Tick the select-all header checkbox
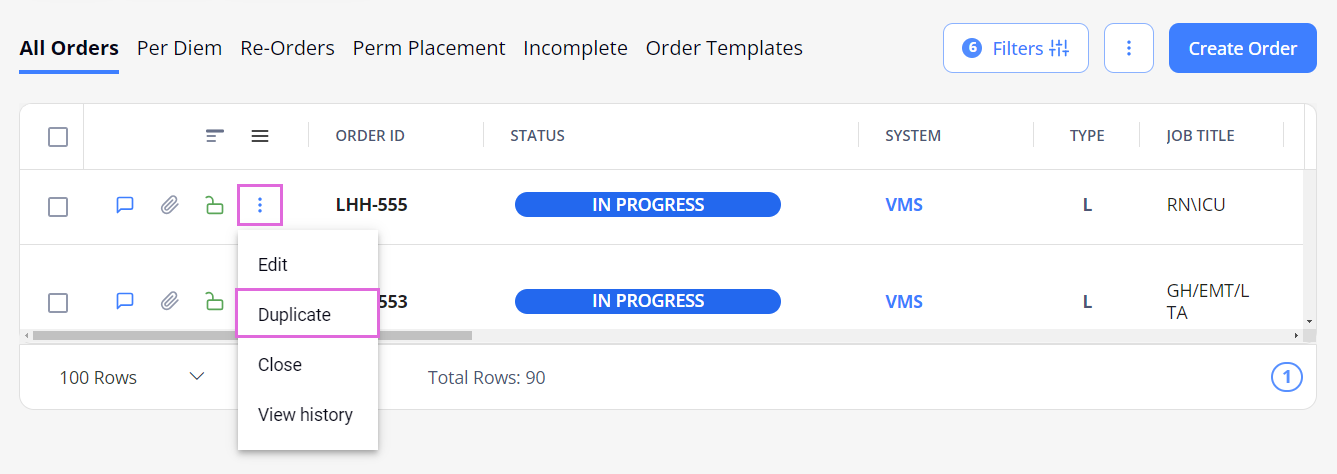1337x474 pixels. tap(58, 137)
